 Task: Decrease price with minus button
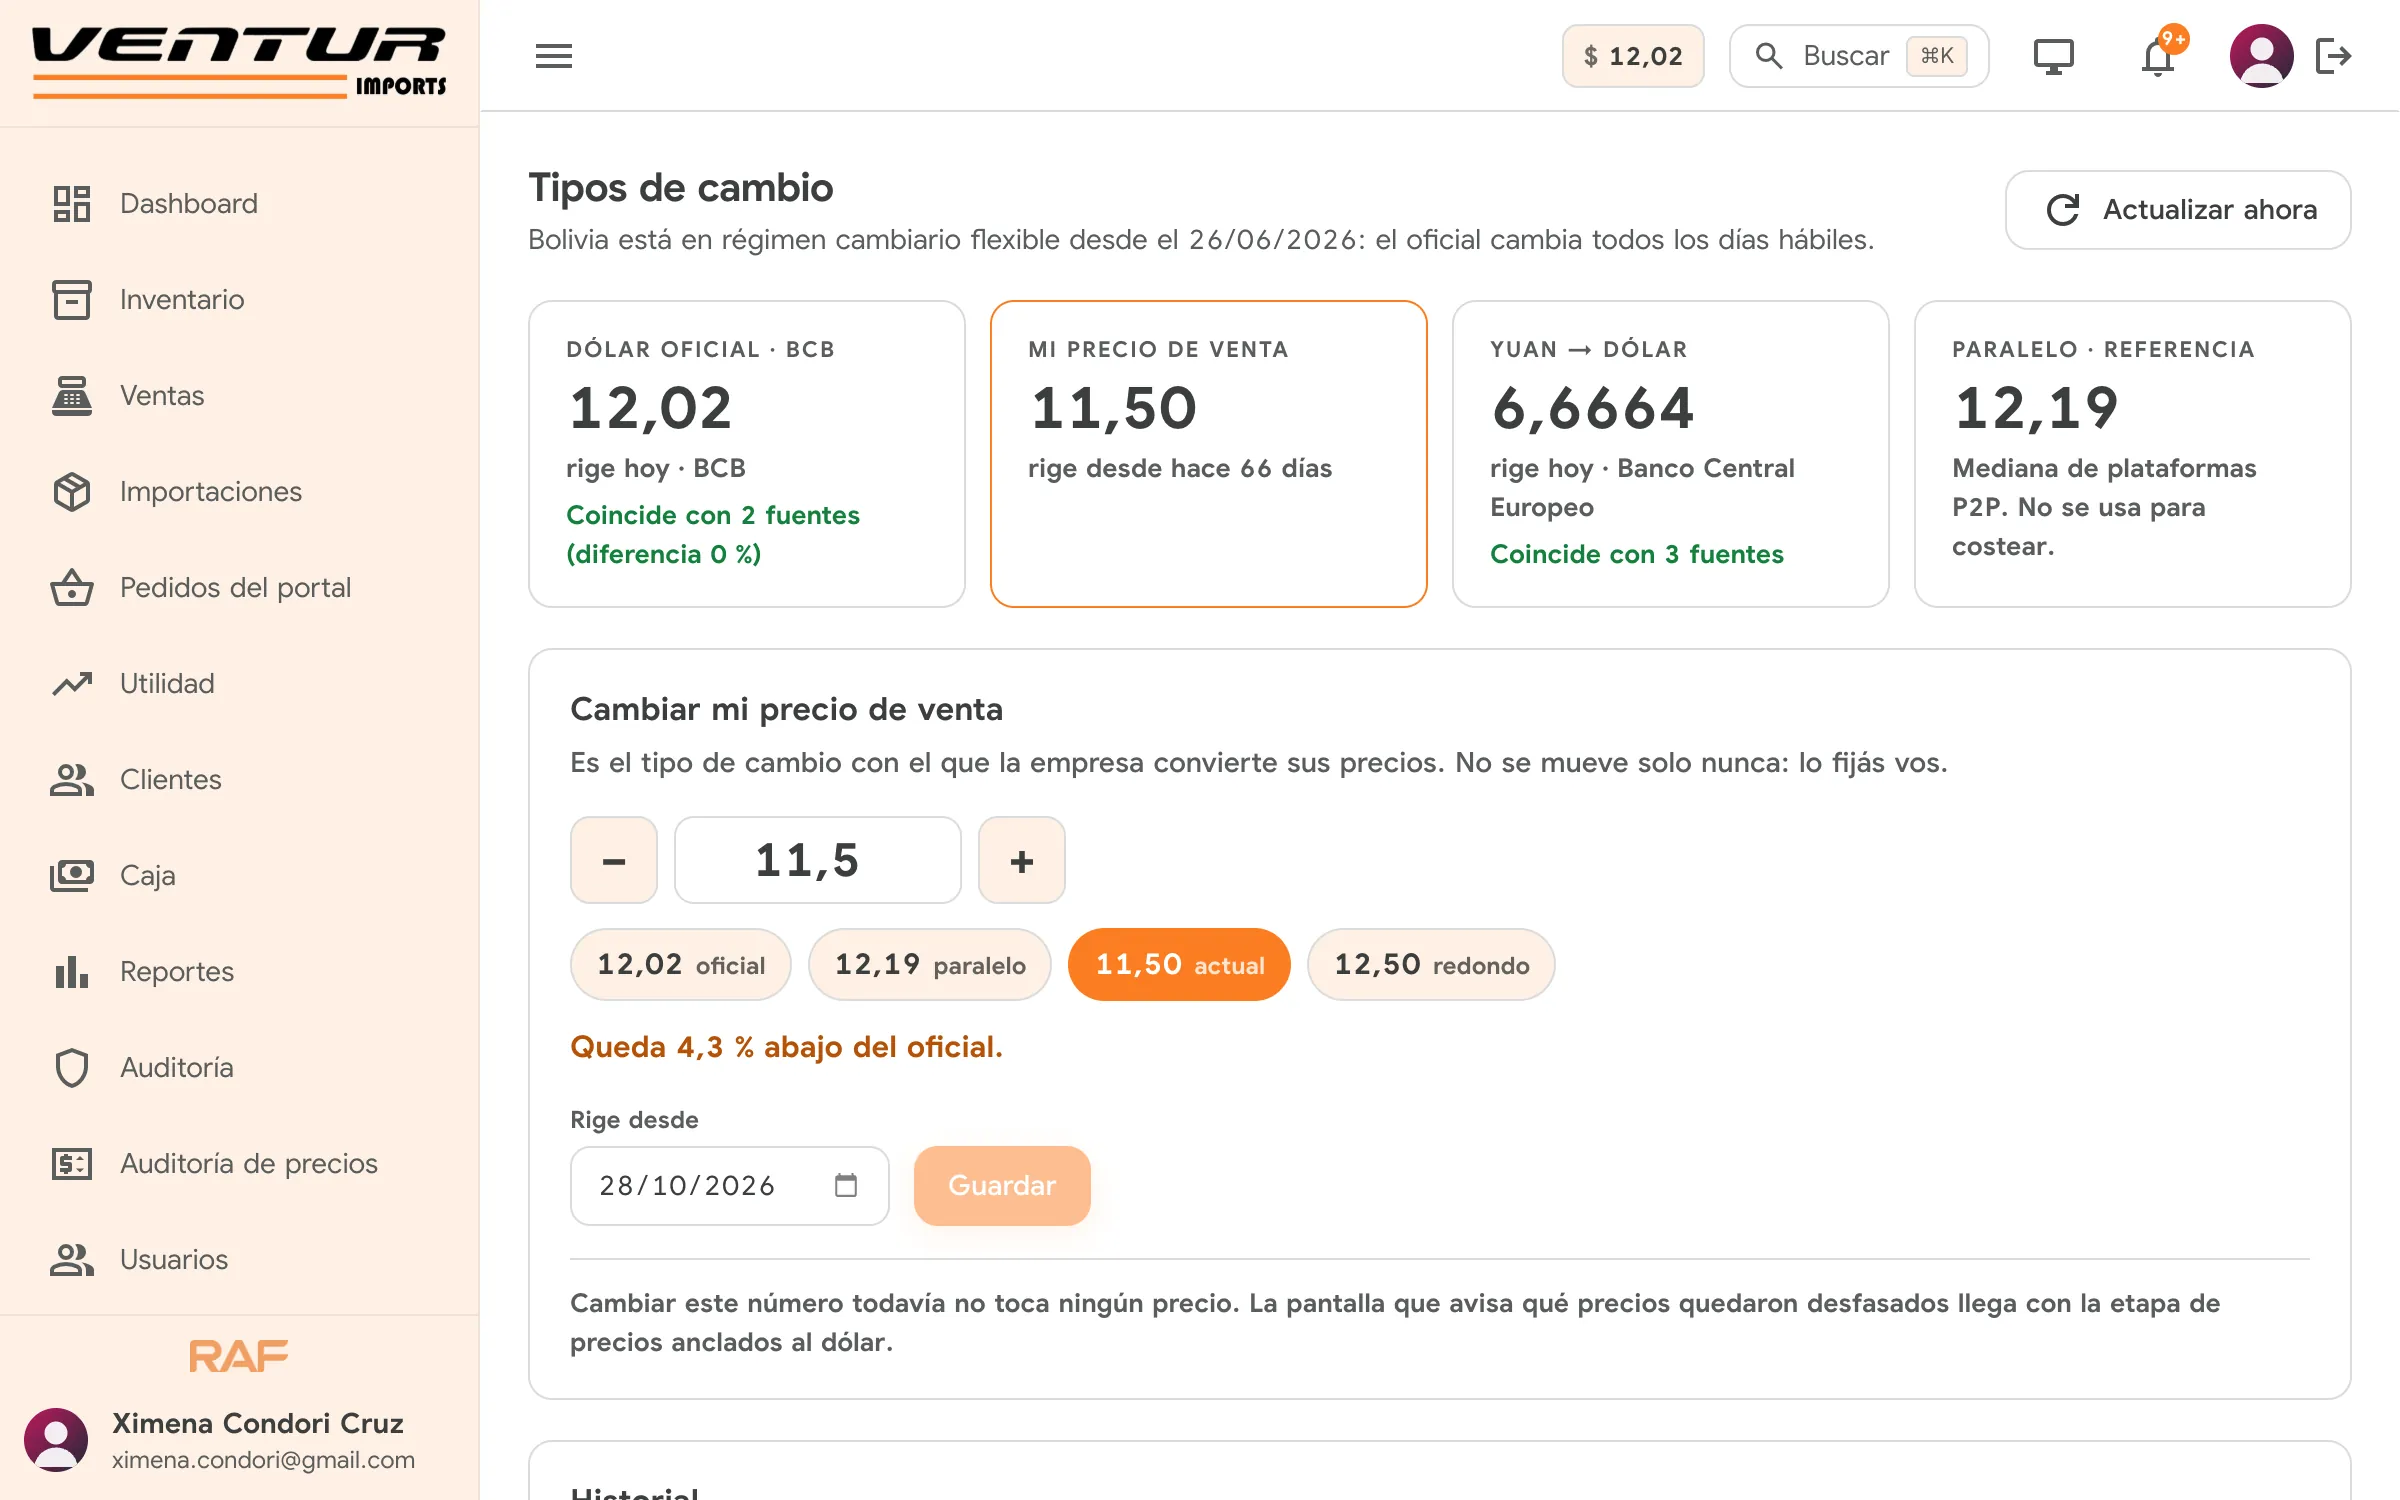tap(614, 861)
